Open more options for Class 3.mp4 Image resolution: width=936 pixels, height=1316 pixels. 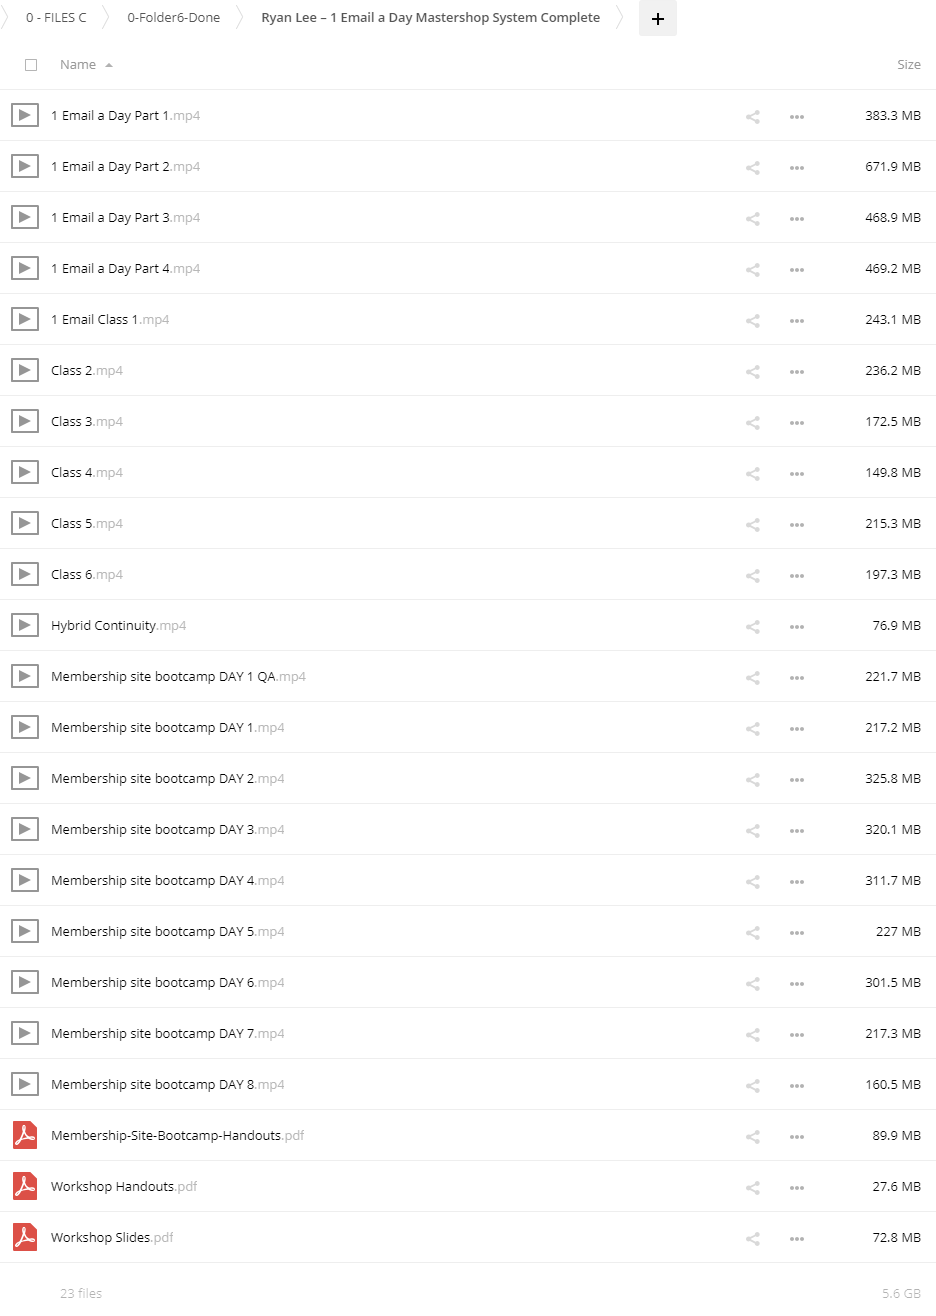pyautogui.click(x=797, y=423)
